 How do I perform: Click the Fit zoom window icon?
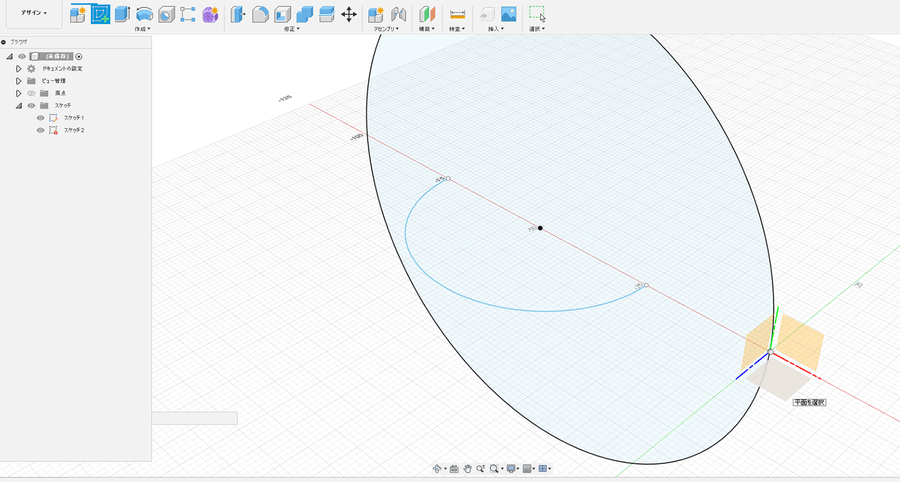pos(494,468)
